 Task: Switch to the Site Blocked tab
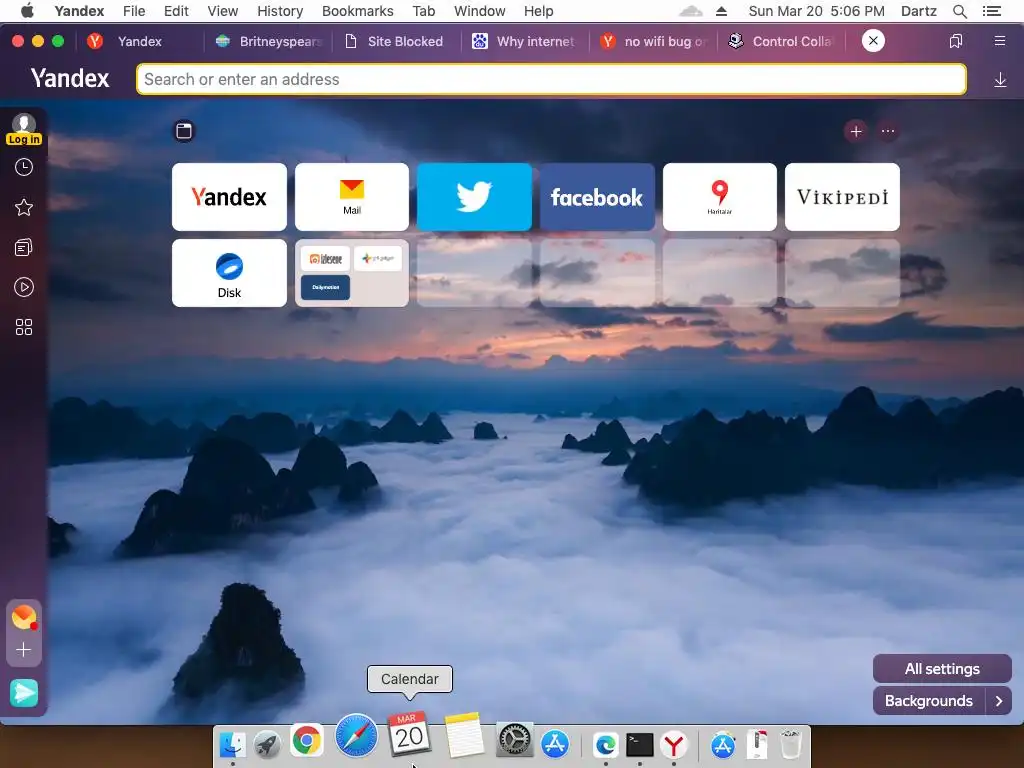[x=396, y=41]
